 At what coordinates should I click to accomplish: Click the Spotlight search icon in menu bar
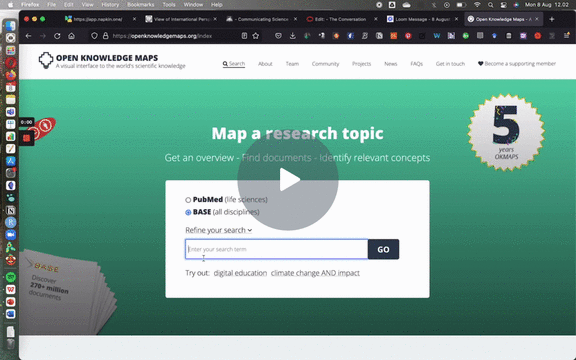pos(490,5)
